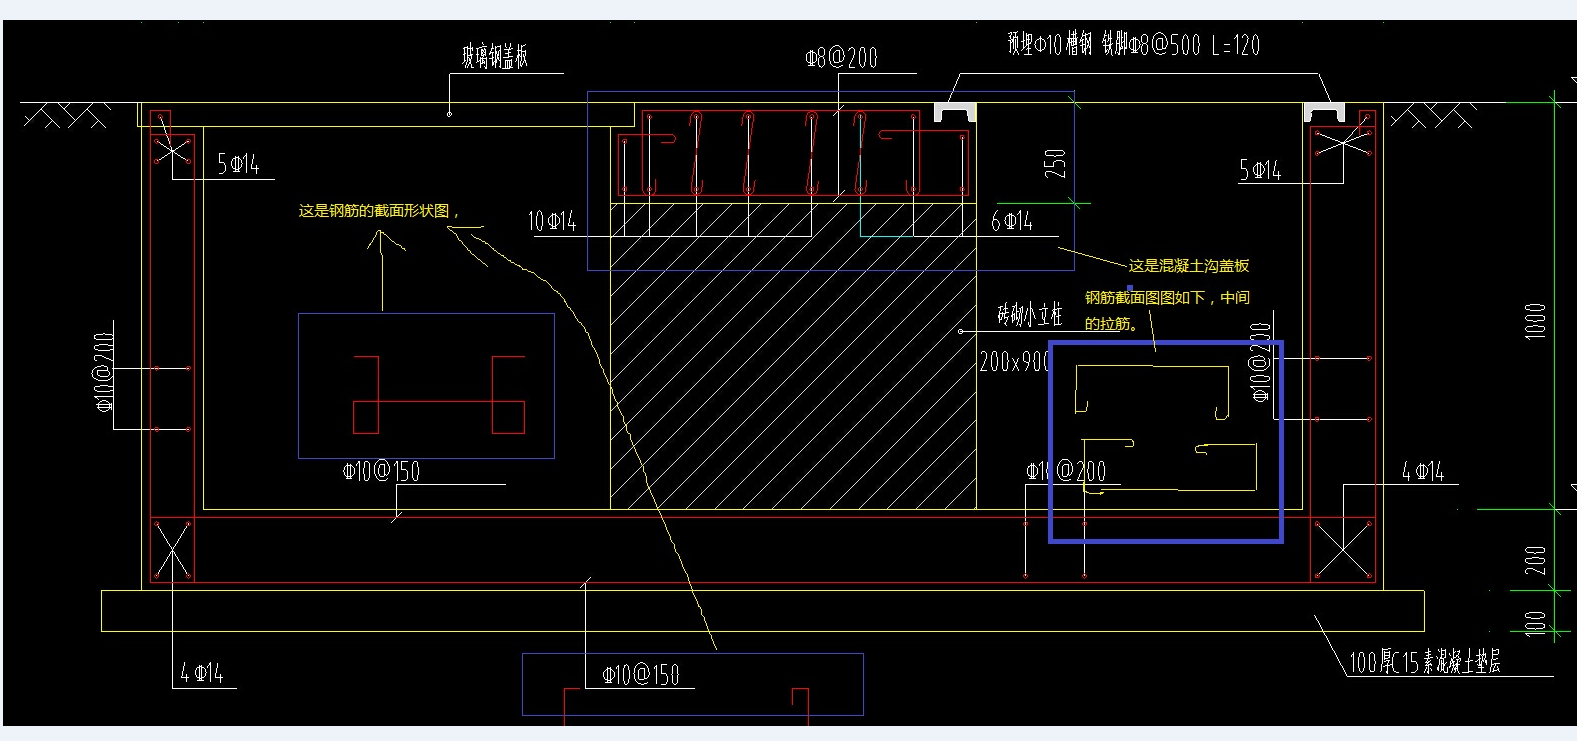The height and width of the screenshot is (741, 1577).
Task: Select the hatched brick column region
Action: (793, 356)
